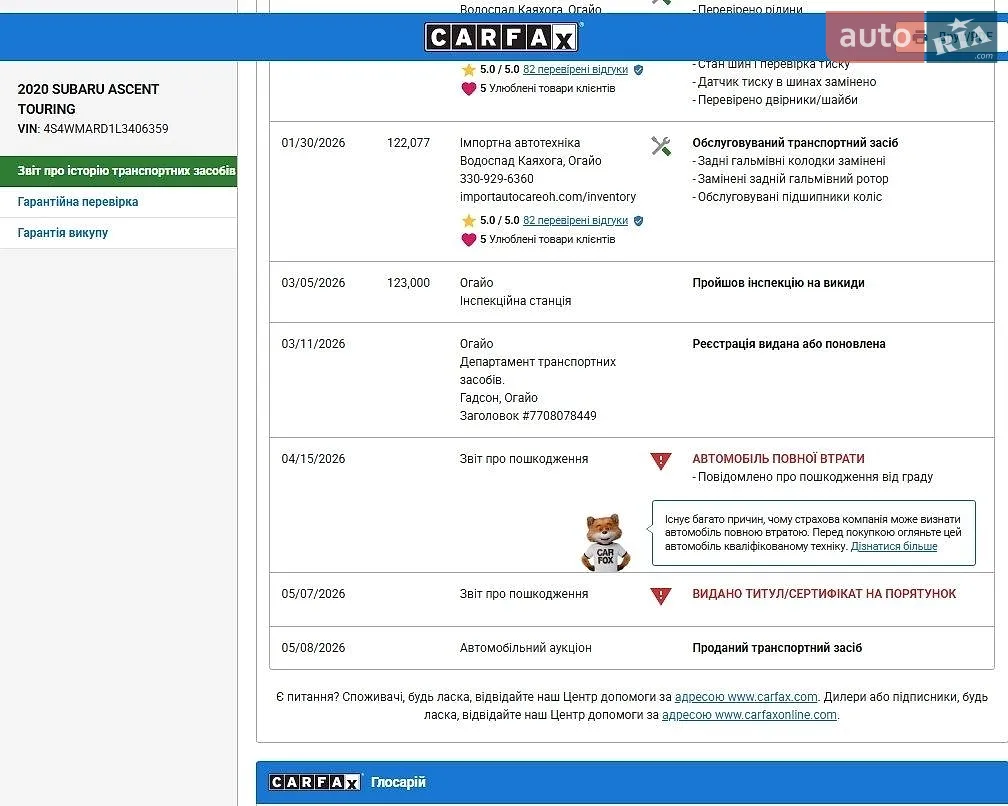Image resolution: width=1008 pixels, height=806 pixels.
Task: Click Повідомлено про пошкодження від граду
Action: [813, 477]
